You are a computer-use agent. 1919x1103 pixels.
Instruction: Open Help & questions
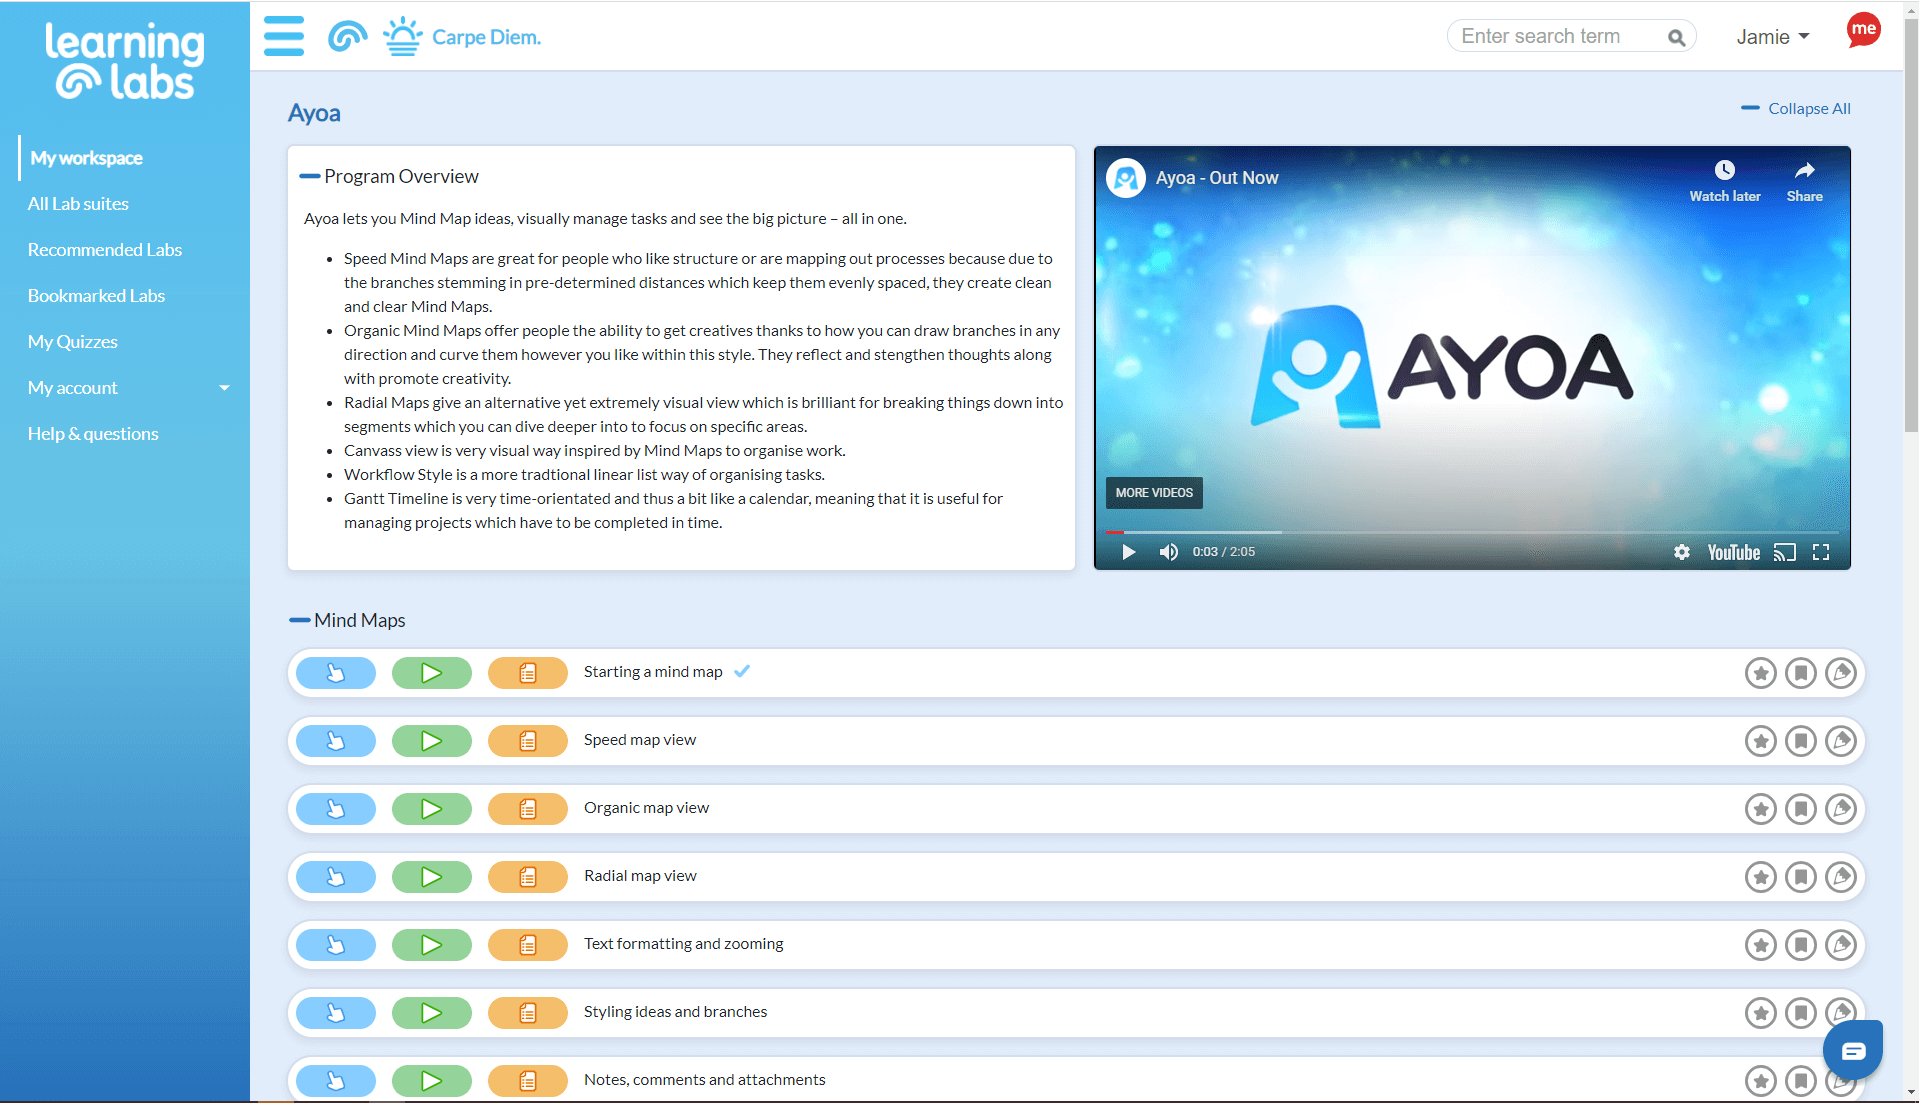coord(93,434)
